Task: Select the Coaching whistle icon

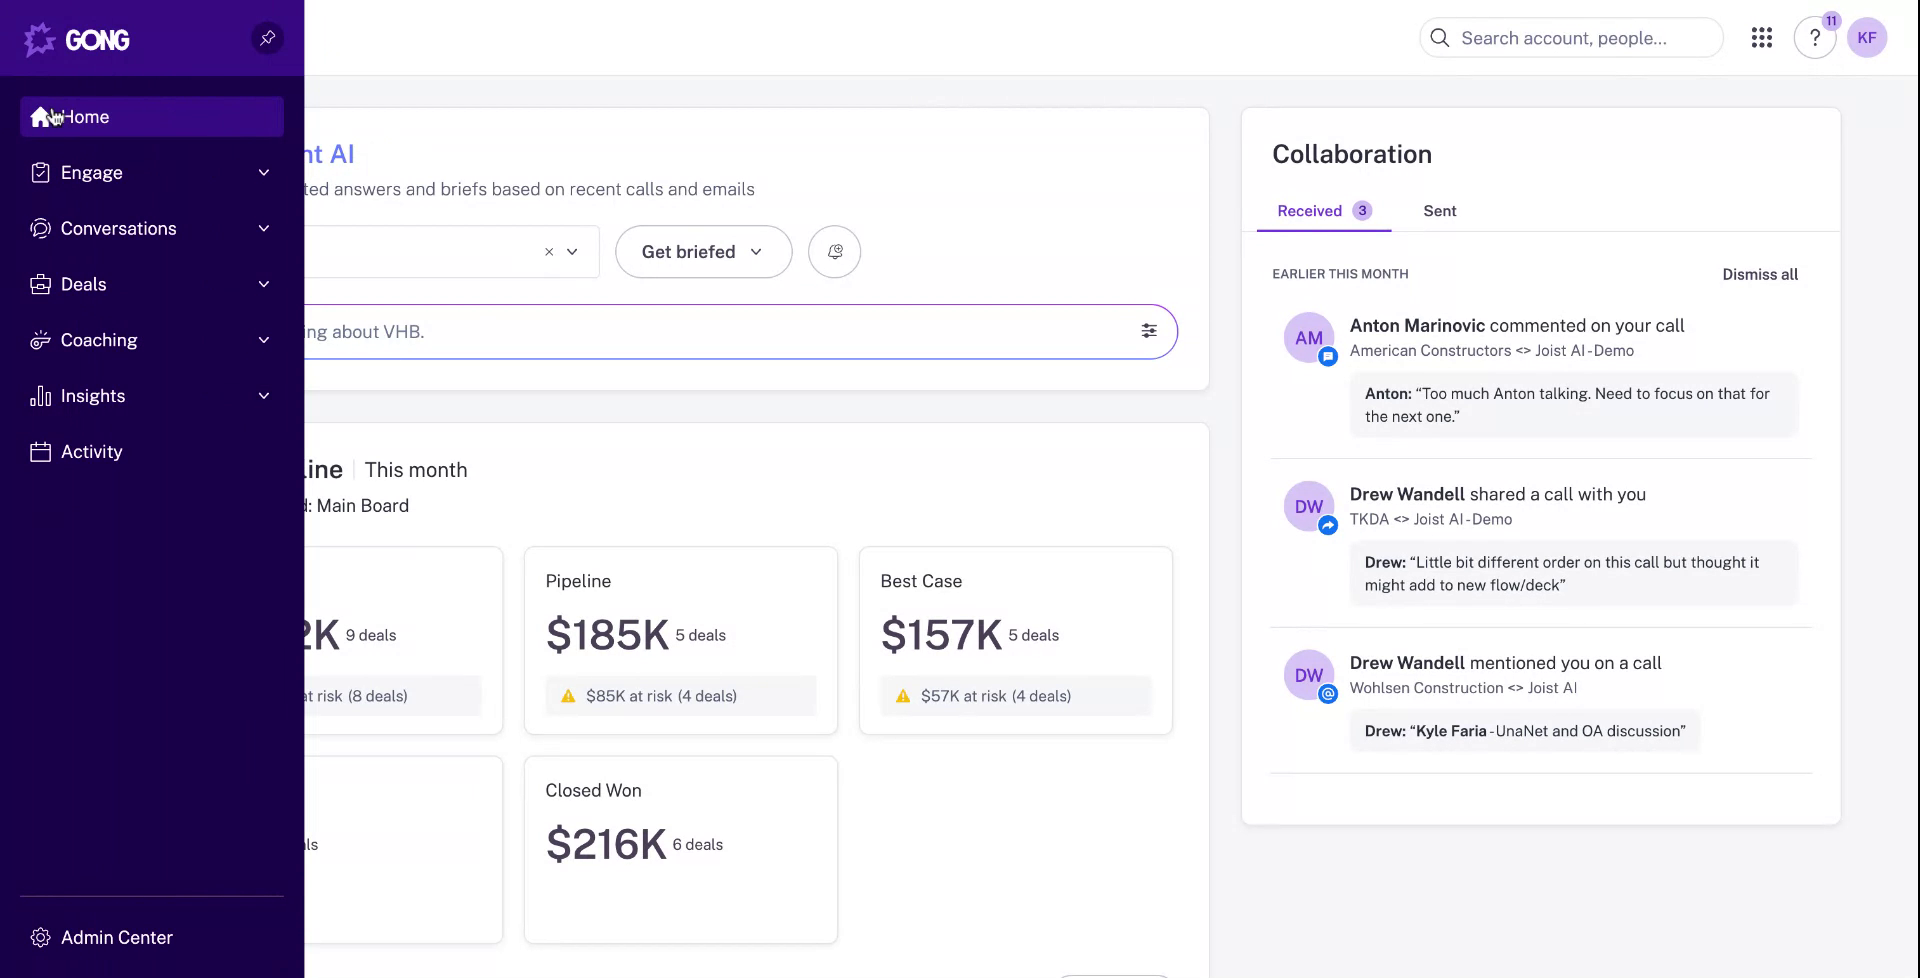Action: coord(39,340)
